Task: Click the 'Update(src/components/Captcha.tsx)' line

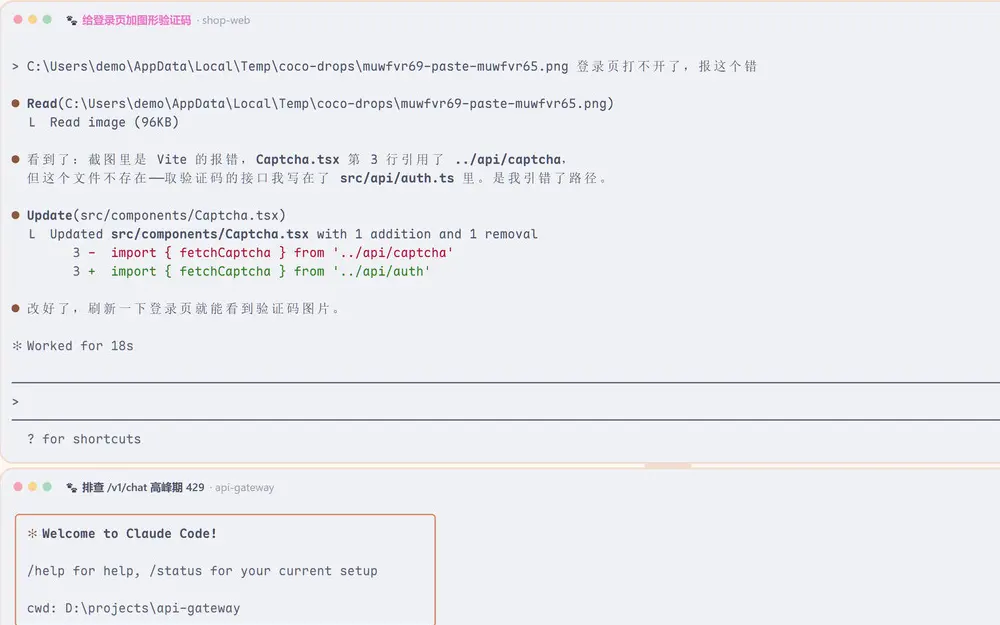Action: (x=156, y=216)
